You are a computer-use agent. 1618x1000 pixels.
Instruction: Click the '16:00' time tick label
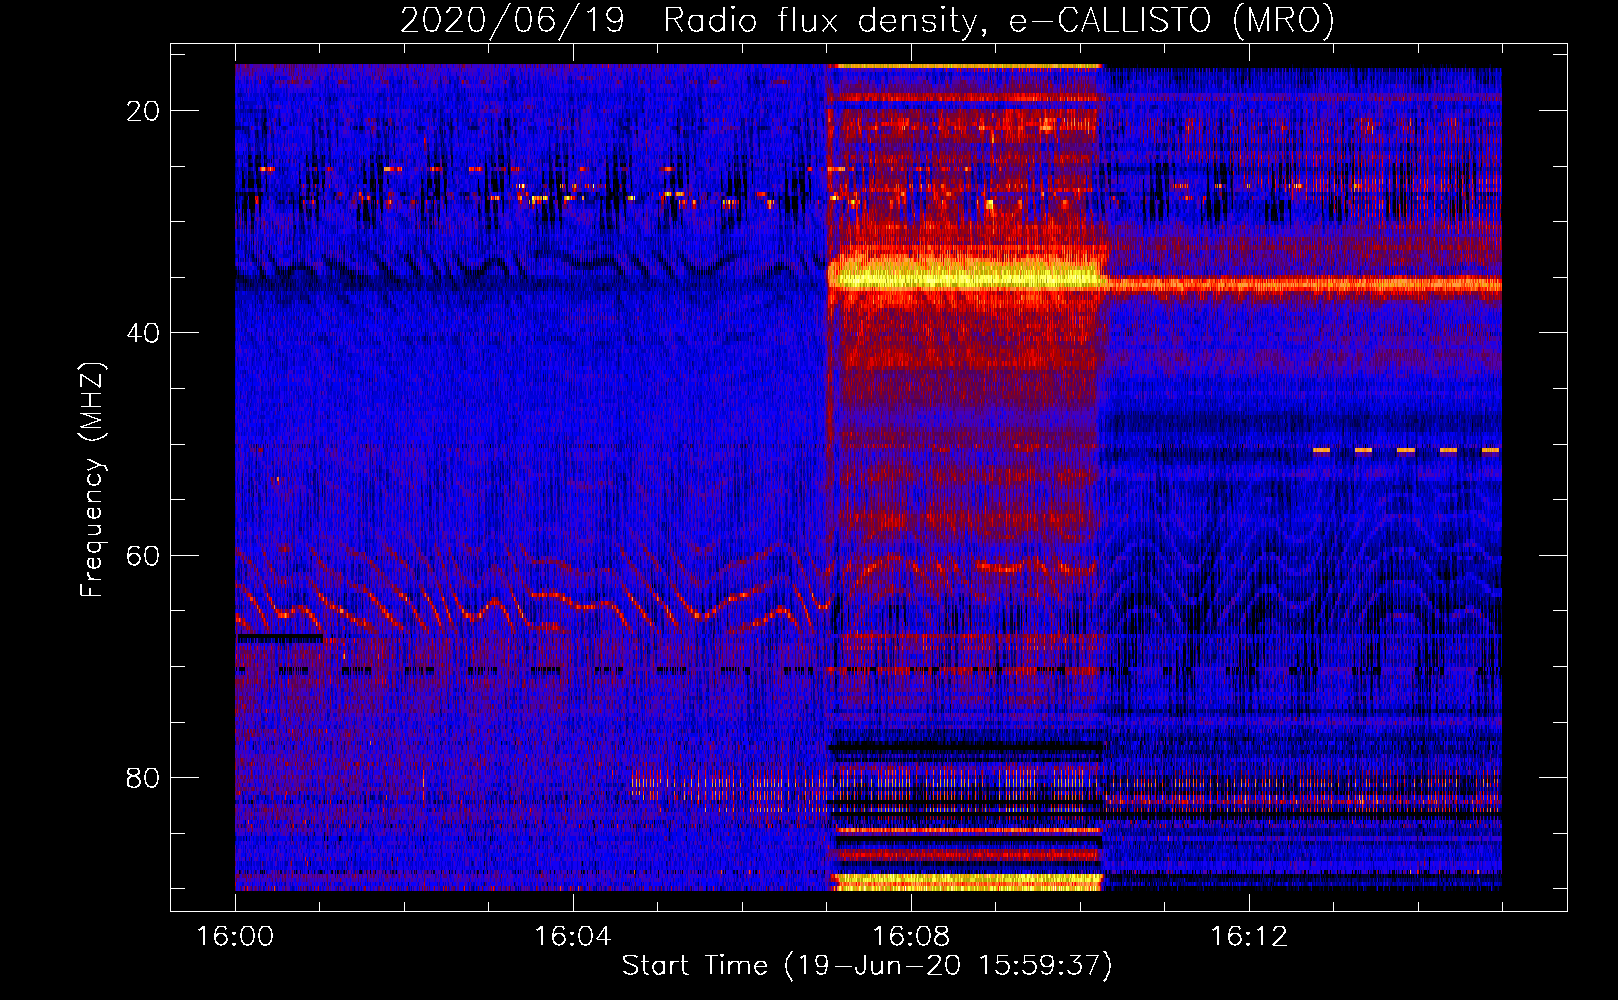pos(235,936)
